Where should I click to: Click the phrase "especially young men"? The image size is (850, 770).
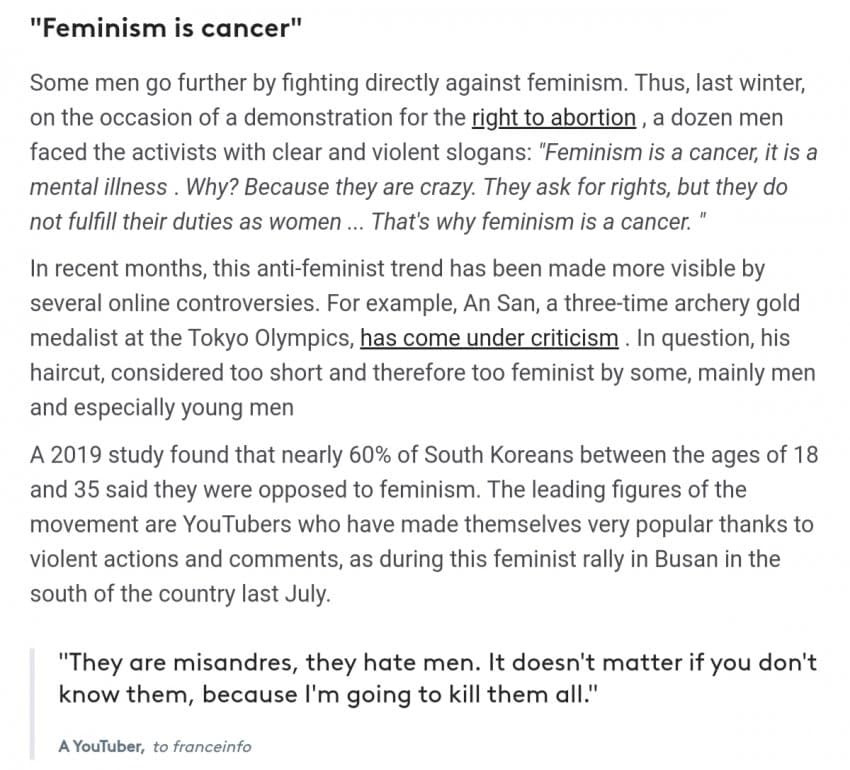click(184, 407)
